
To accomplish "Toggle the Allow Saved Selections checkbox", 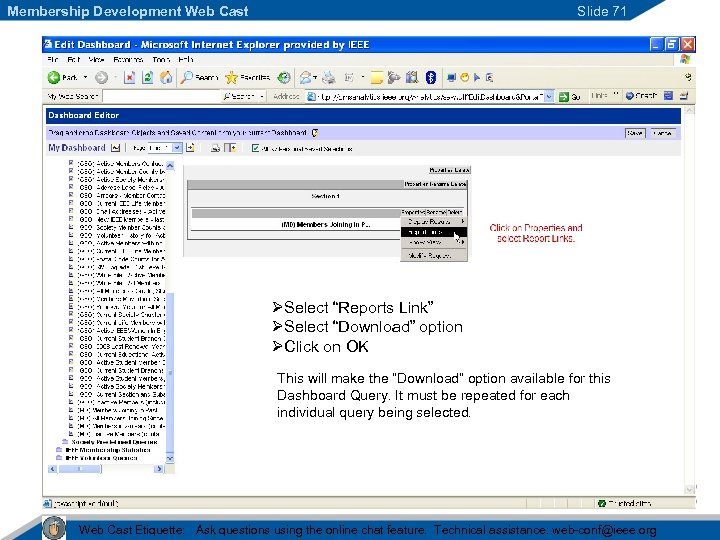I will point(255,148).
